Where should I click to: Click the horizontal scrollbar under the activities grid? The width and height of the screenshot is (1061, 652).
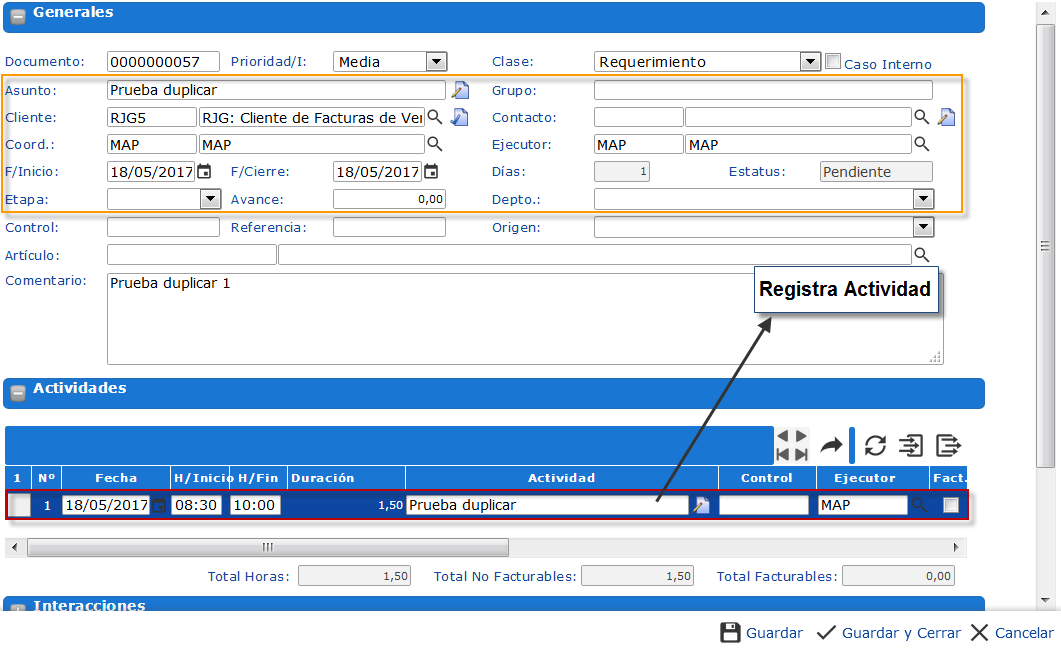coord(266,547)
